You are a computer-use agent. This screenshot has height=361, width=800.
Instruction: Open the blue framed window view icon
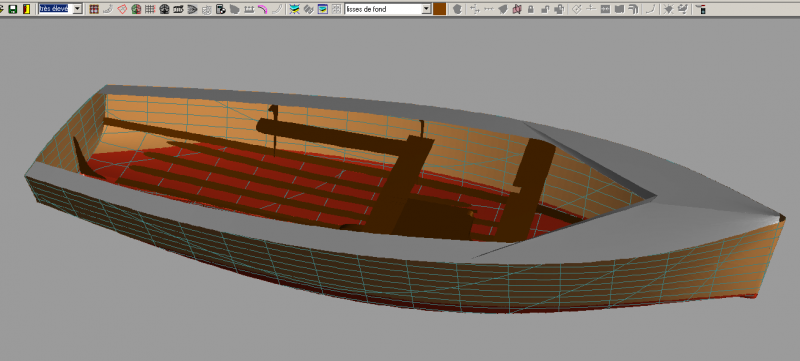pyautogui.click(x=322, y=9)
